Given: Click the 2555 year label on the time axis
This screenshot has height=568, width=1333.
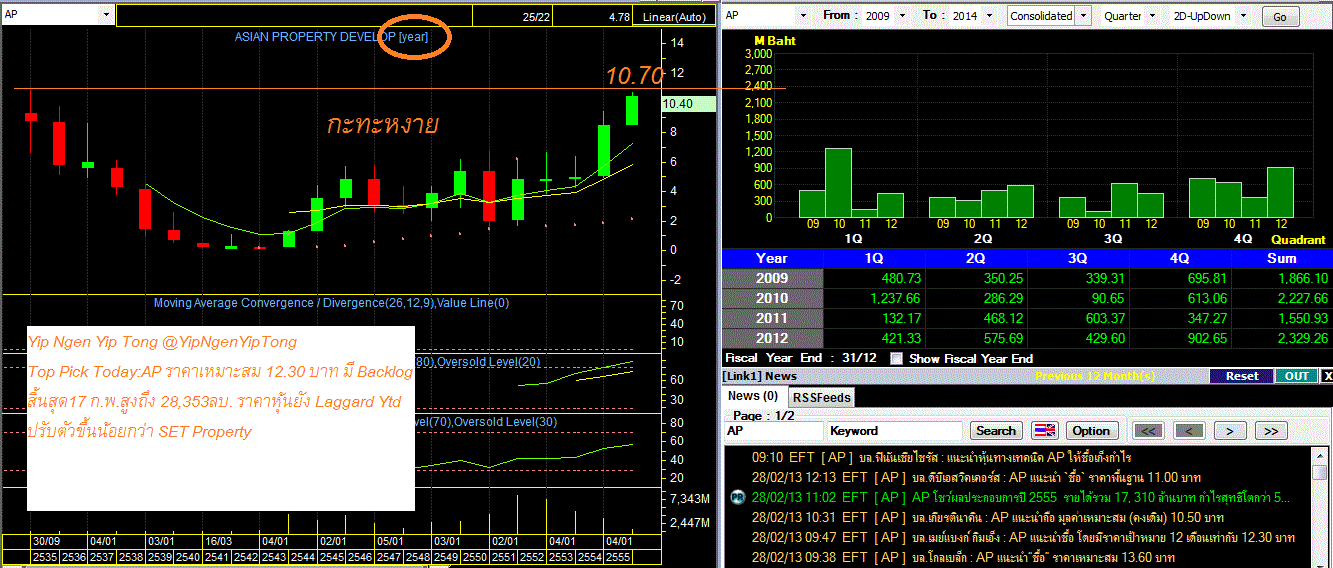Looking at the screenshot, I should click(620, 556).
